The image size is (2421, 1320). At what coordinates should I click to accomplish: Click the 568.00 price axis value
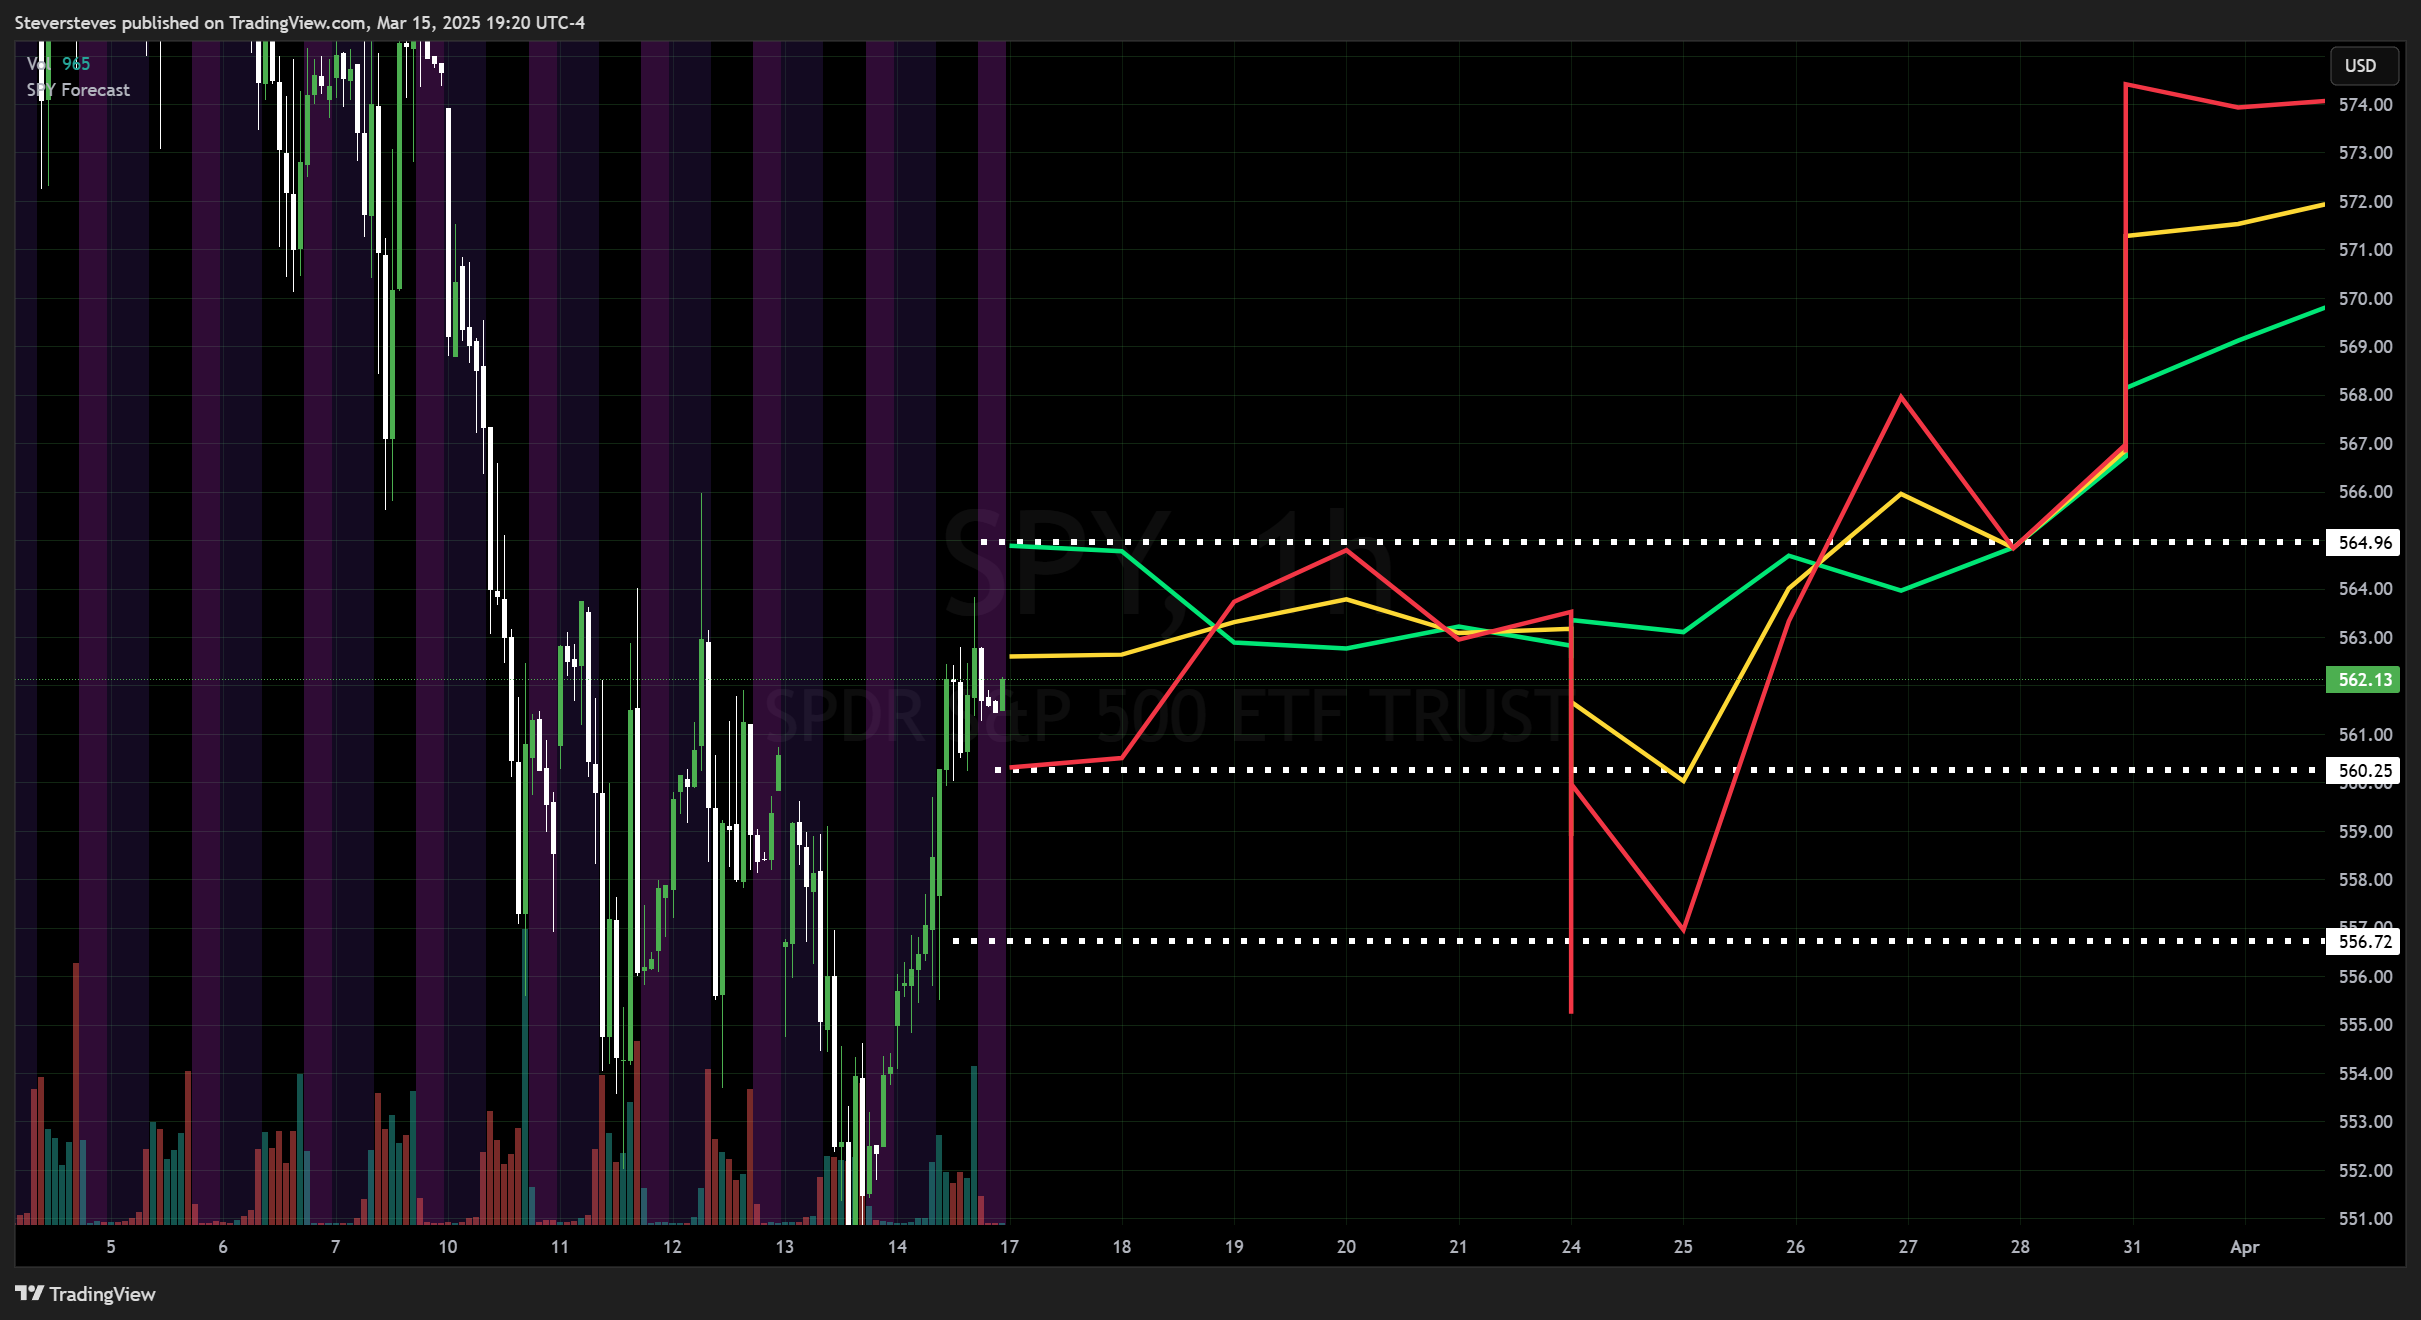coord(2365,394)
